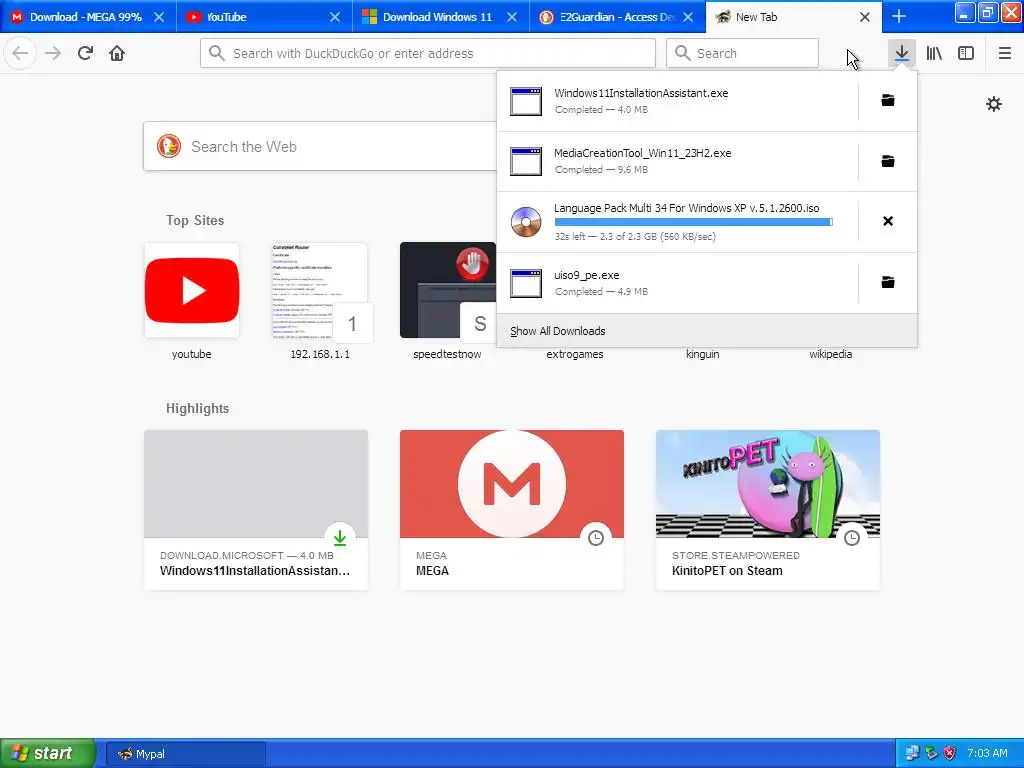Open the Windows11InstallationAssistant highlight card
Image resolution: width=1024 pixels, height=768 pixels.
tap(256, 510)
